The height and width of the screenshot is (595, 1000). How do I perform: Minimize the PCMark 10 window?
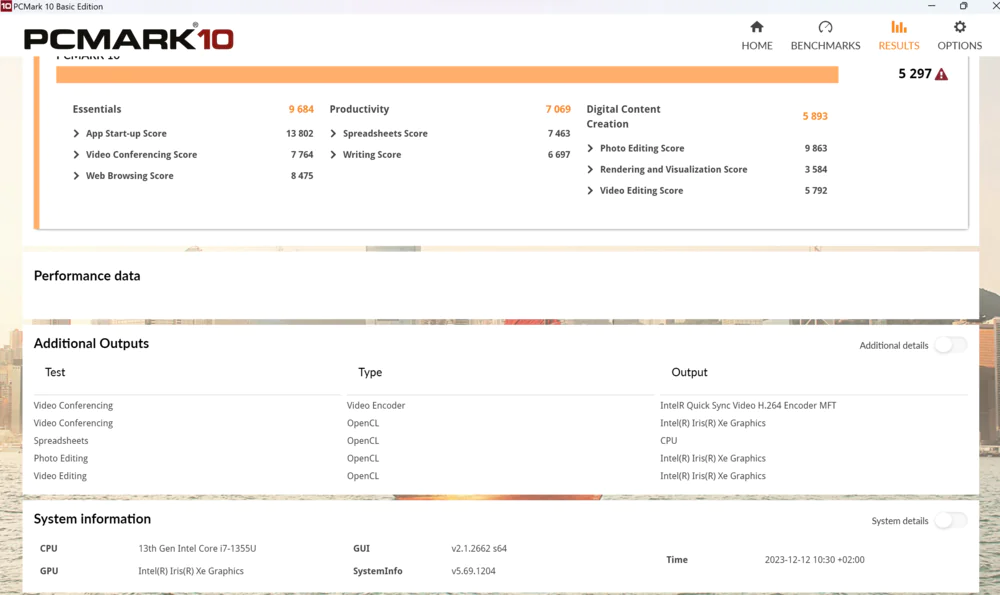click(x=931, y=6)
